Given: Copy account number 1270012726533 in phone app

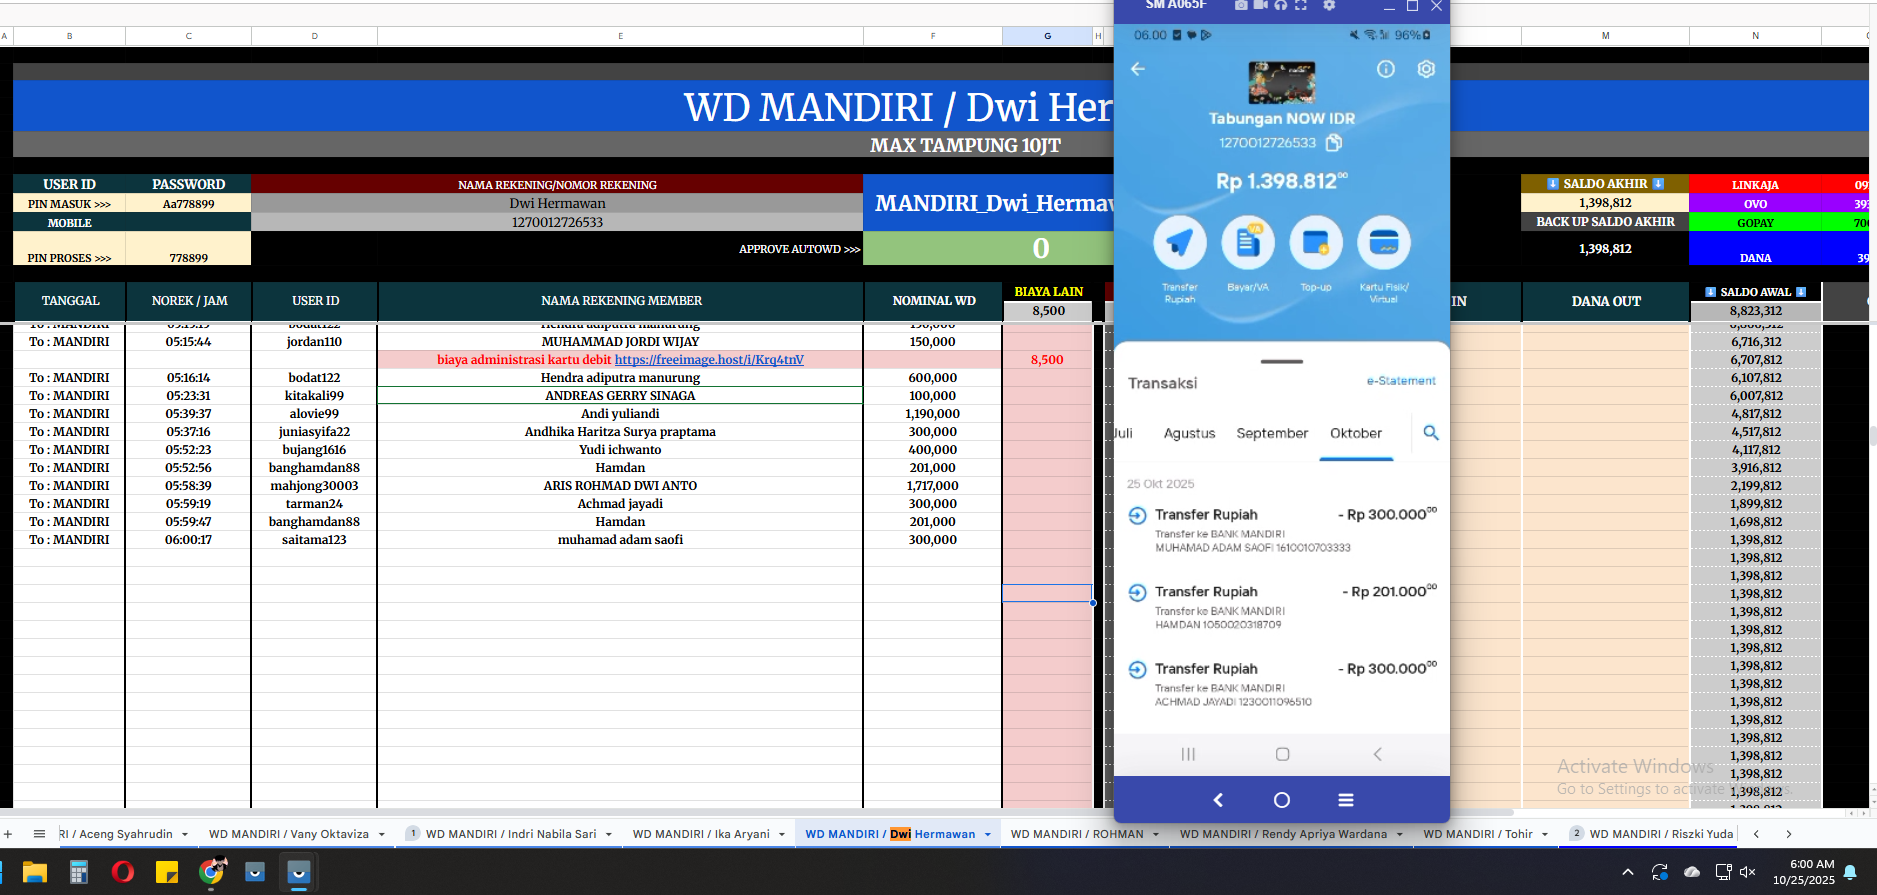Looking at the screenshot, I should pyautogui.click(x=1334, y=143).
